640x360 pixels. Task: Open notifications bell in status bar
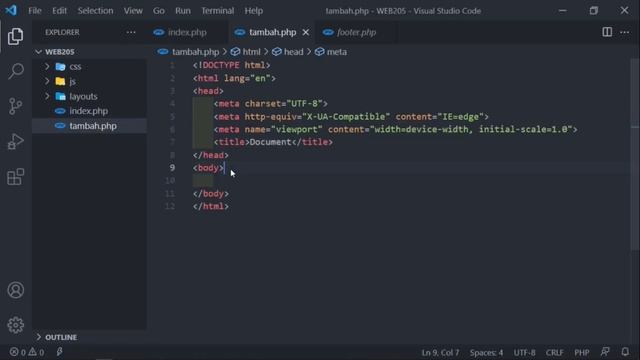pyautogui.click(x=625, y=351)
